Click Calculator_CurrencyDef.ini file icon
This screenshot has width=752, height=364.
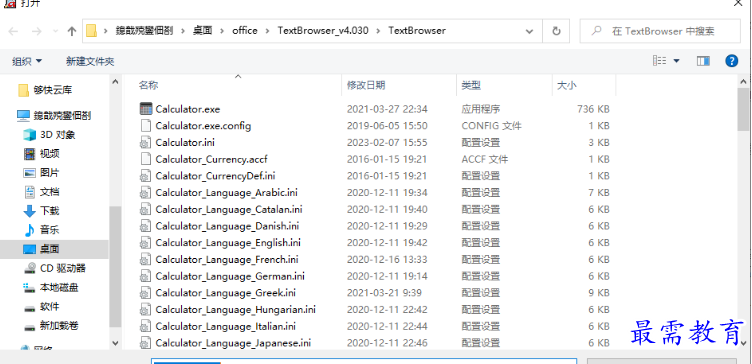[x=145, y=176]
